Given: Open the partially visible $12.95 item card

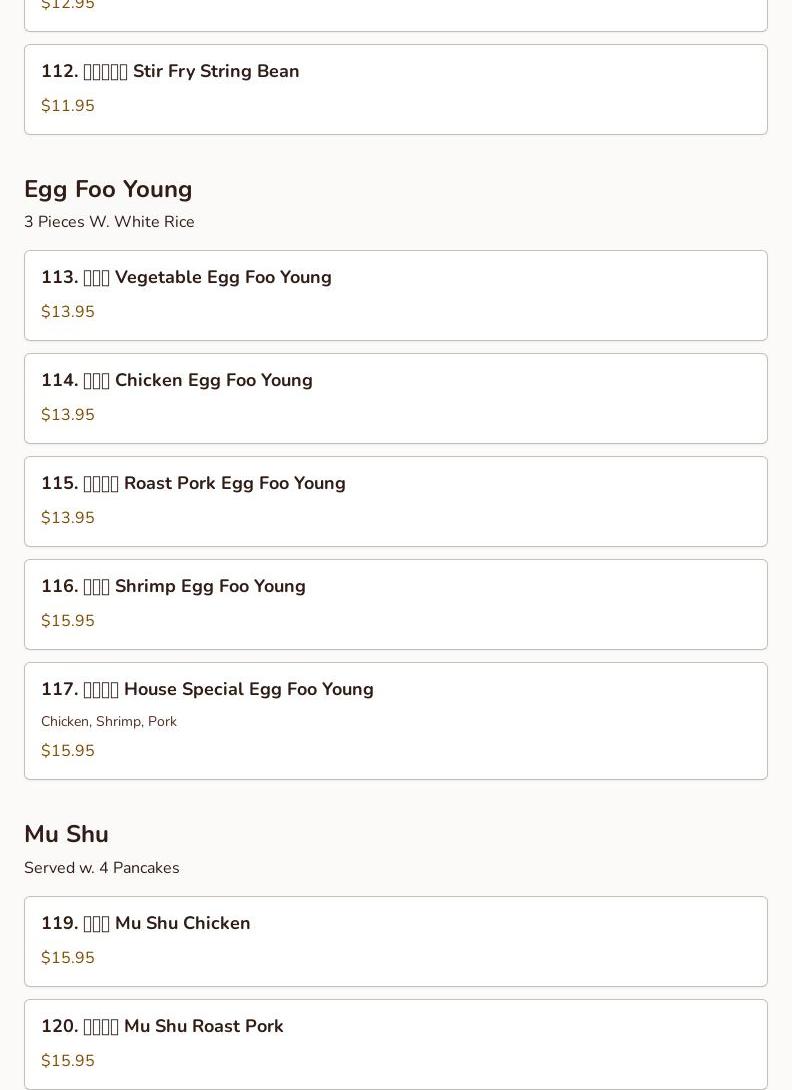Looking at the screenshot, I should [x=396, y=15].
